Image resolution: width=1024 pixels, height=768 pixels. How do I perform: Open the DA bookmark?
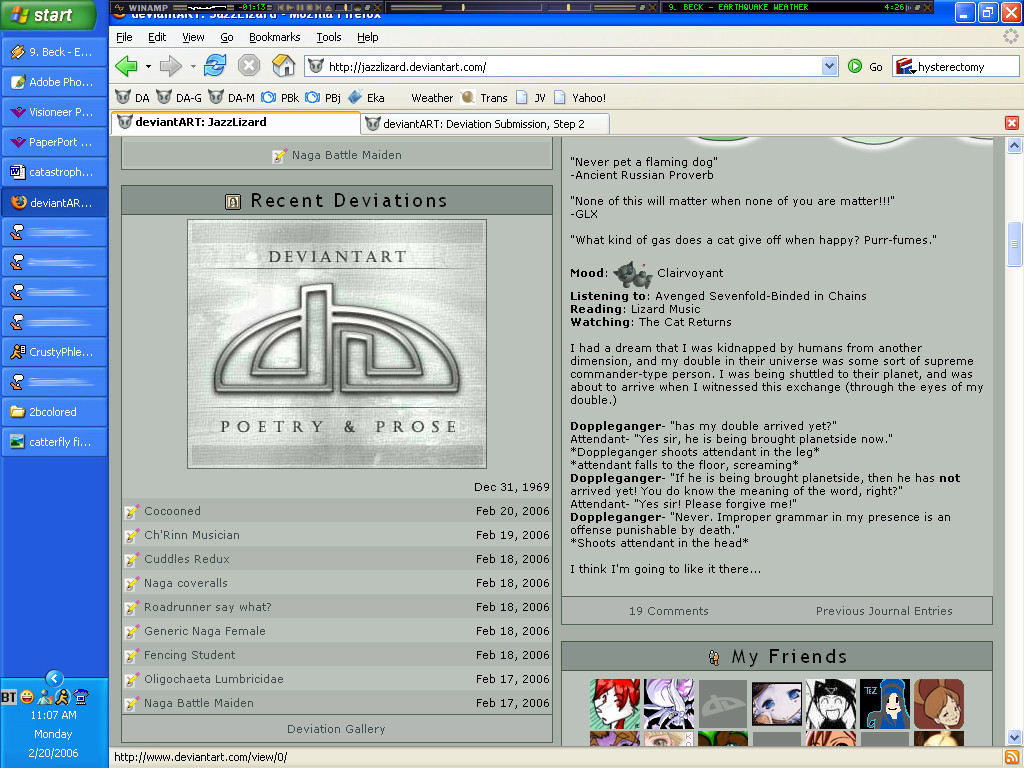[133, 97]
